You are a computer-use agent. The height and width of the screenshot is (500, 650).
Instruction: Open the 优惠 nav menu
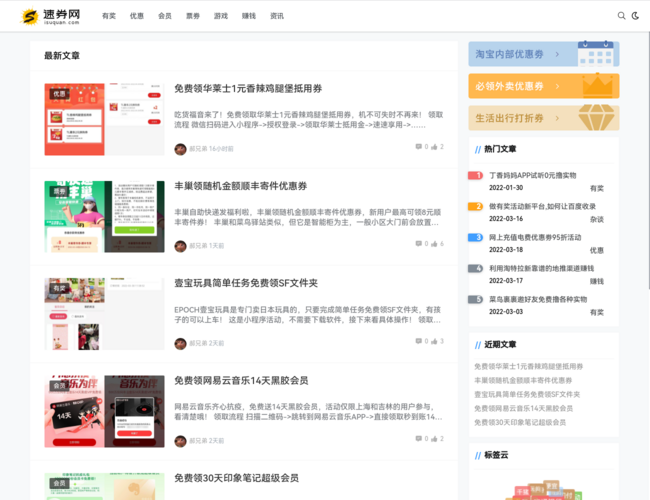[x=136, y=16]
